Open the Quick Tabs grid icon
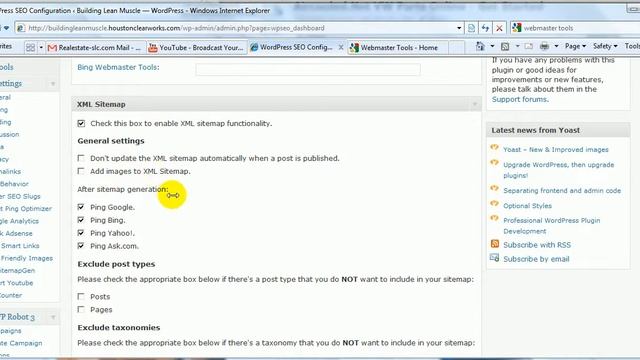This screenshot has width=640, height=360. pyautogui.click(x=30, y=47)
